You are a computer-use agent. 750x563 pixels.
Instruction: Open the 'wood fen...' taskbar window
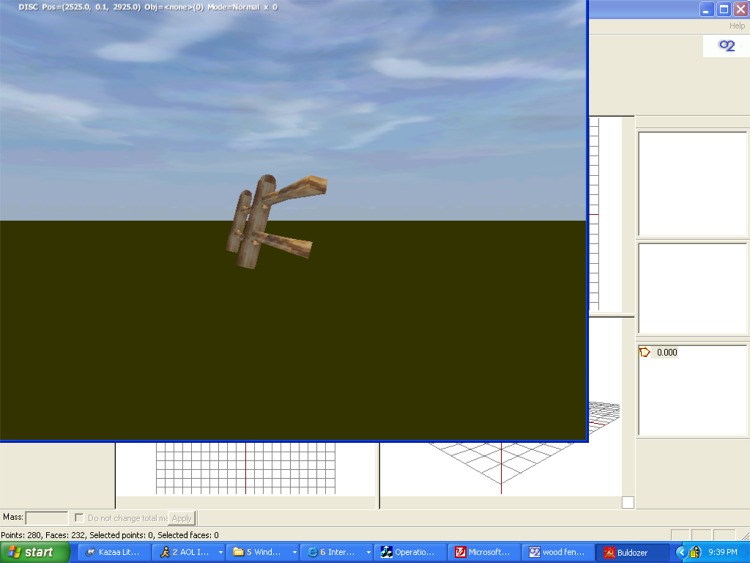(x=557, y=552)
